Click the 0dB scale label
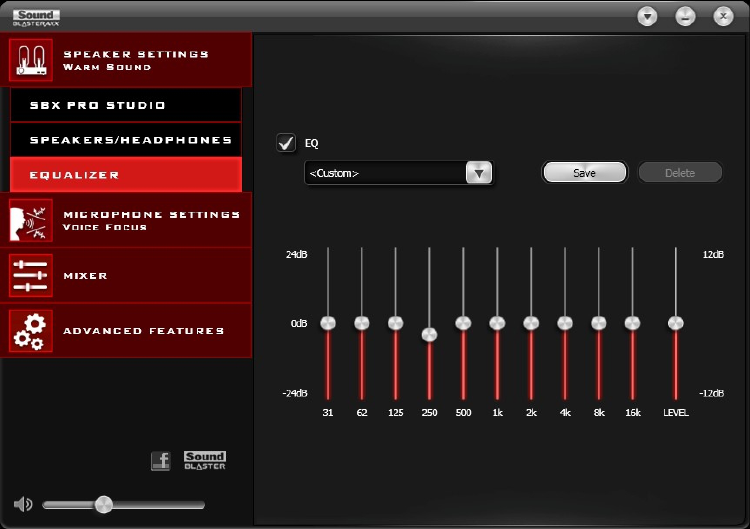Screen dimensions: 750x529 299,323
